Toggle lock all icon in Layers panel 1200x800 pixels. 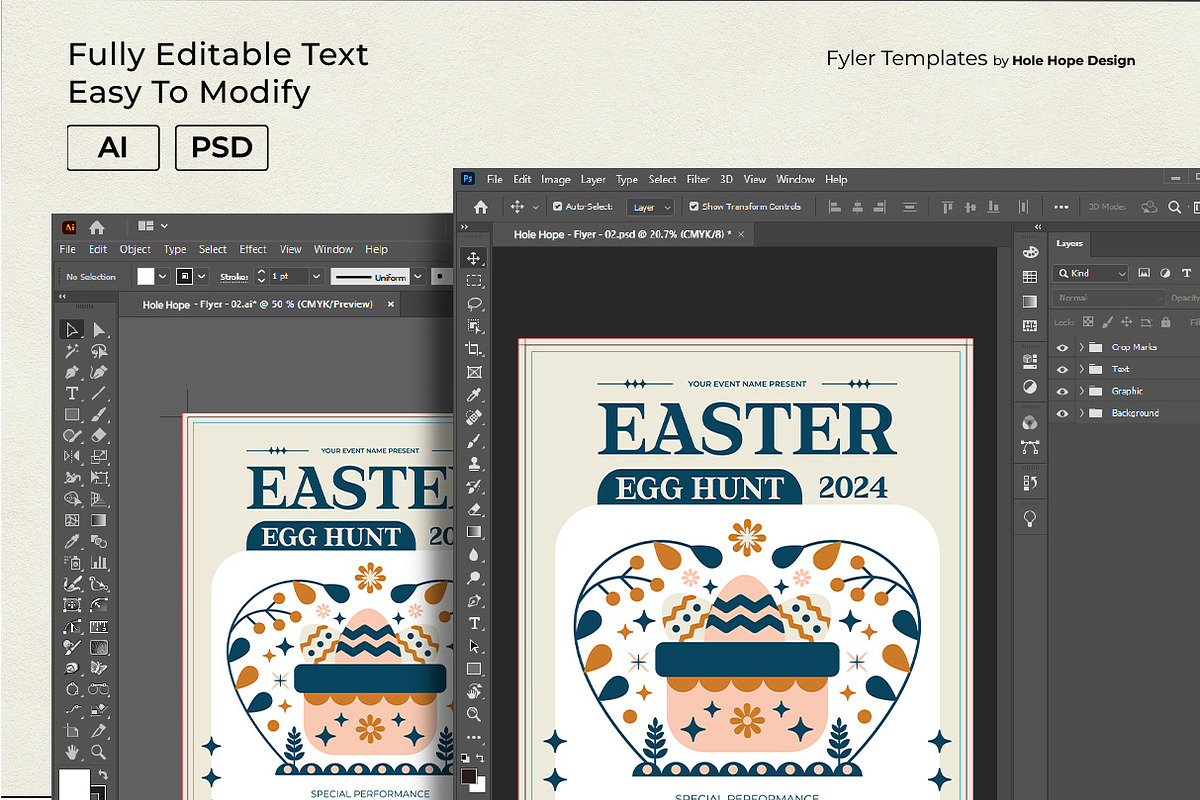(x=1166, y=322)
